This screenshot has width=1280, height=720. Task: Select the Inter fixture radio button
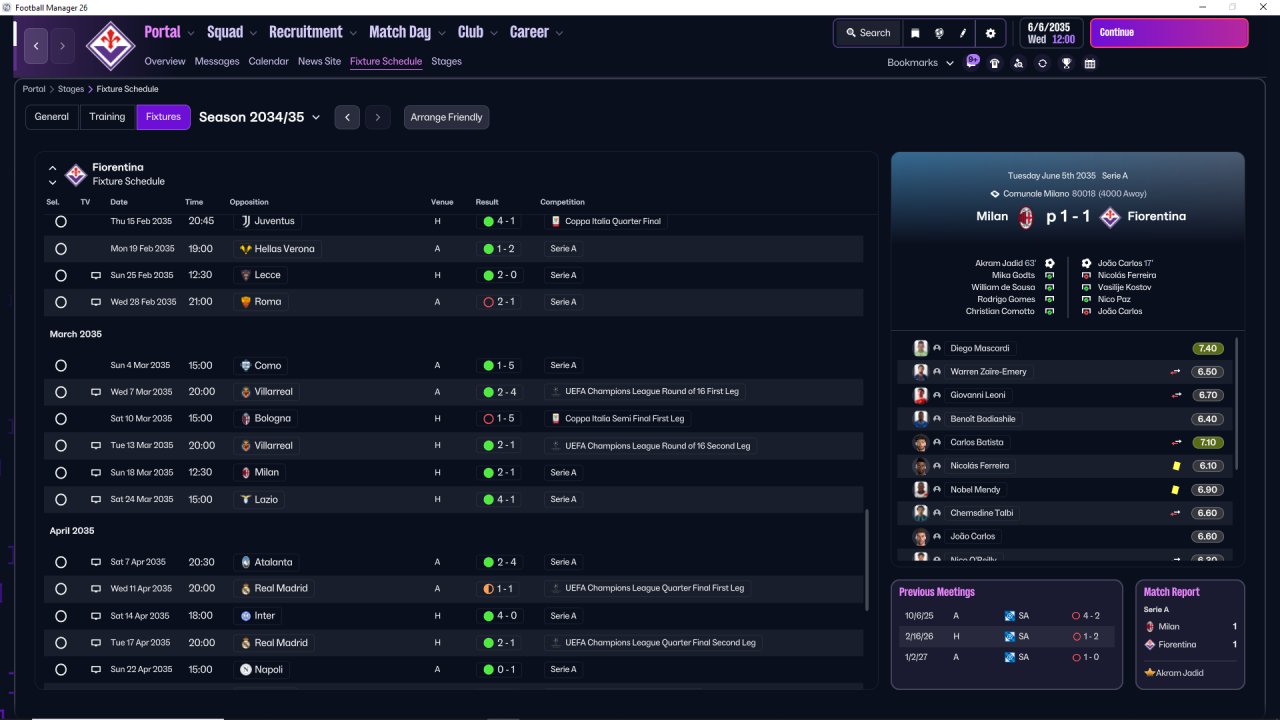[61, 616]
